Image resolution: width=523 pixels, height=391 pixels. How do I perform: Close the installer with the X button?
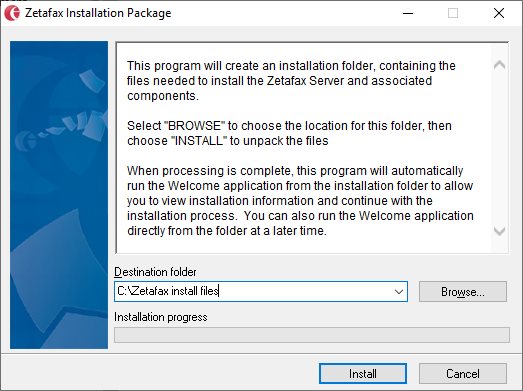(x=499, y=13)
